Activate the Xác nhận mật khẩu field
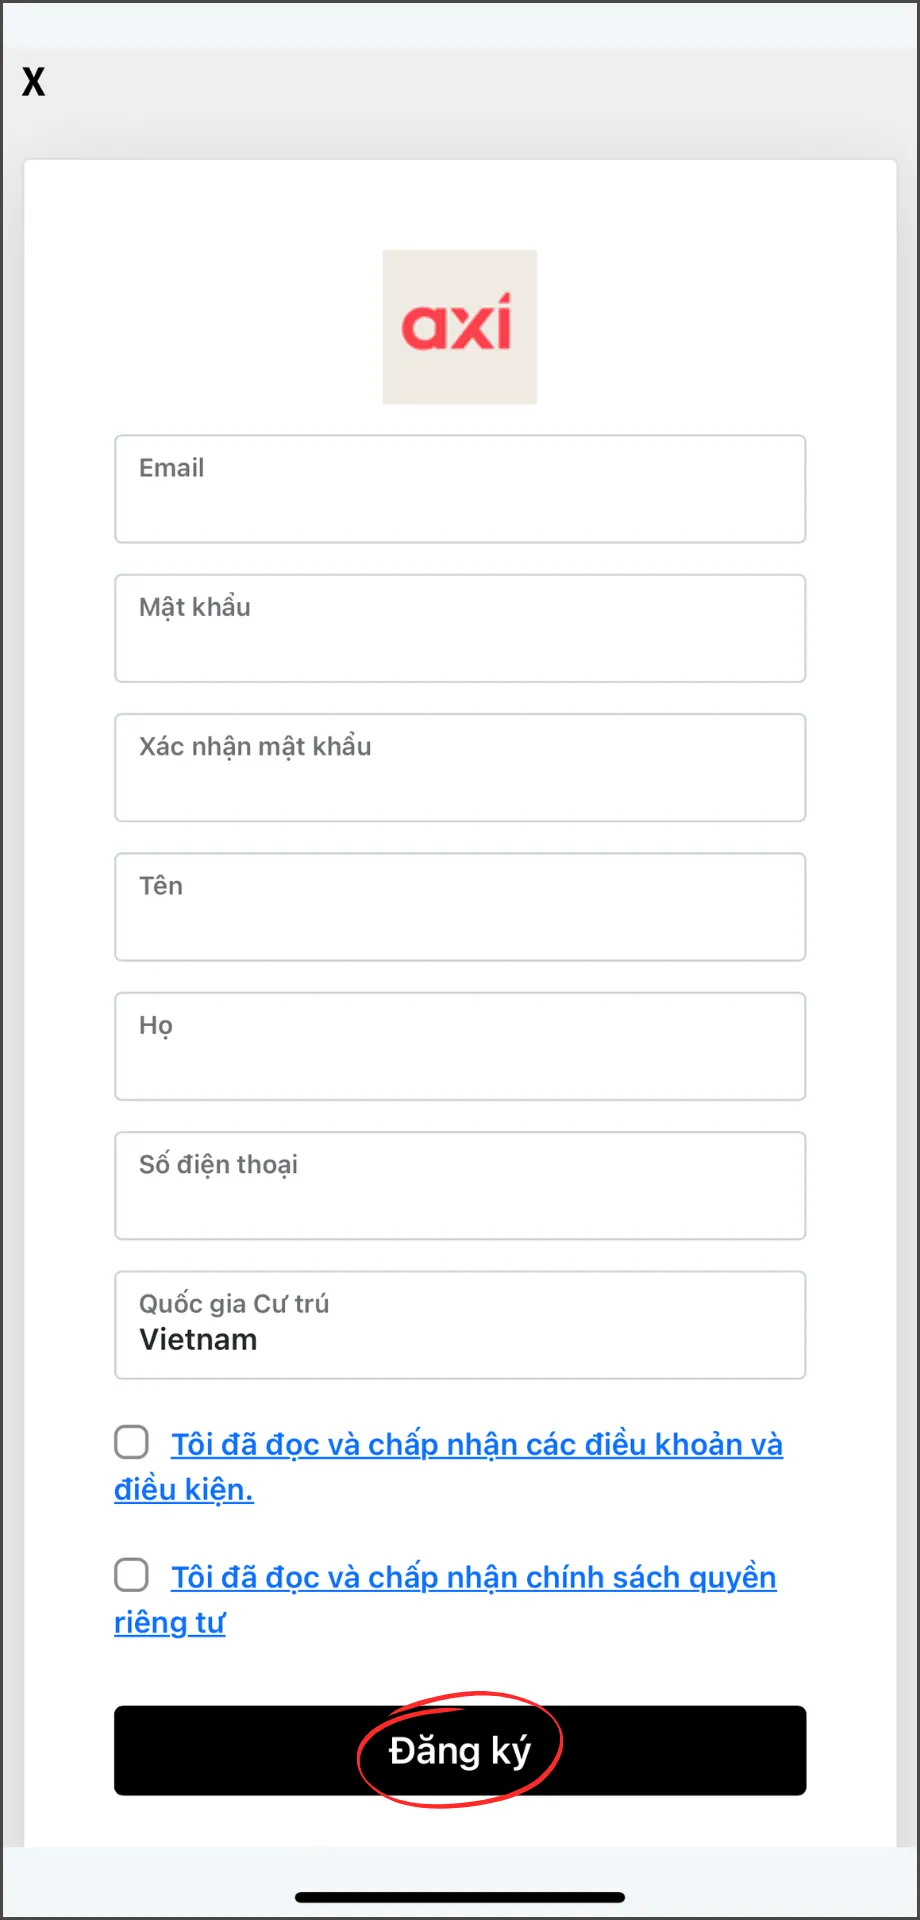This screenshot has width=920, height=1920. [x=460, y=768]
